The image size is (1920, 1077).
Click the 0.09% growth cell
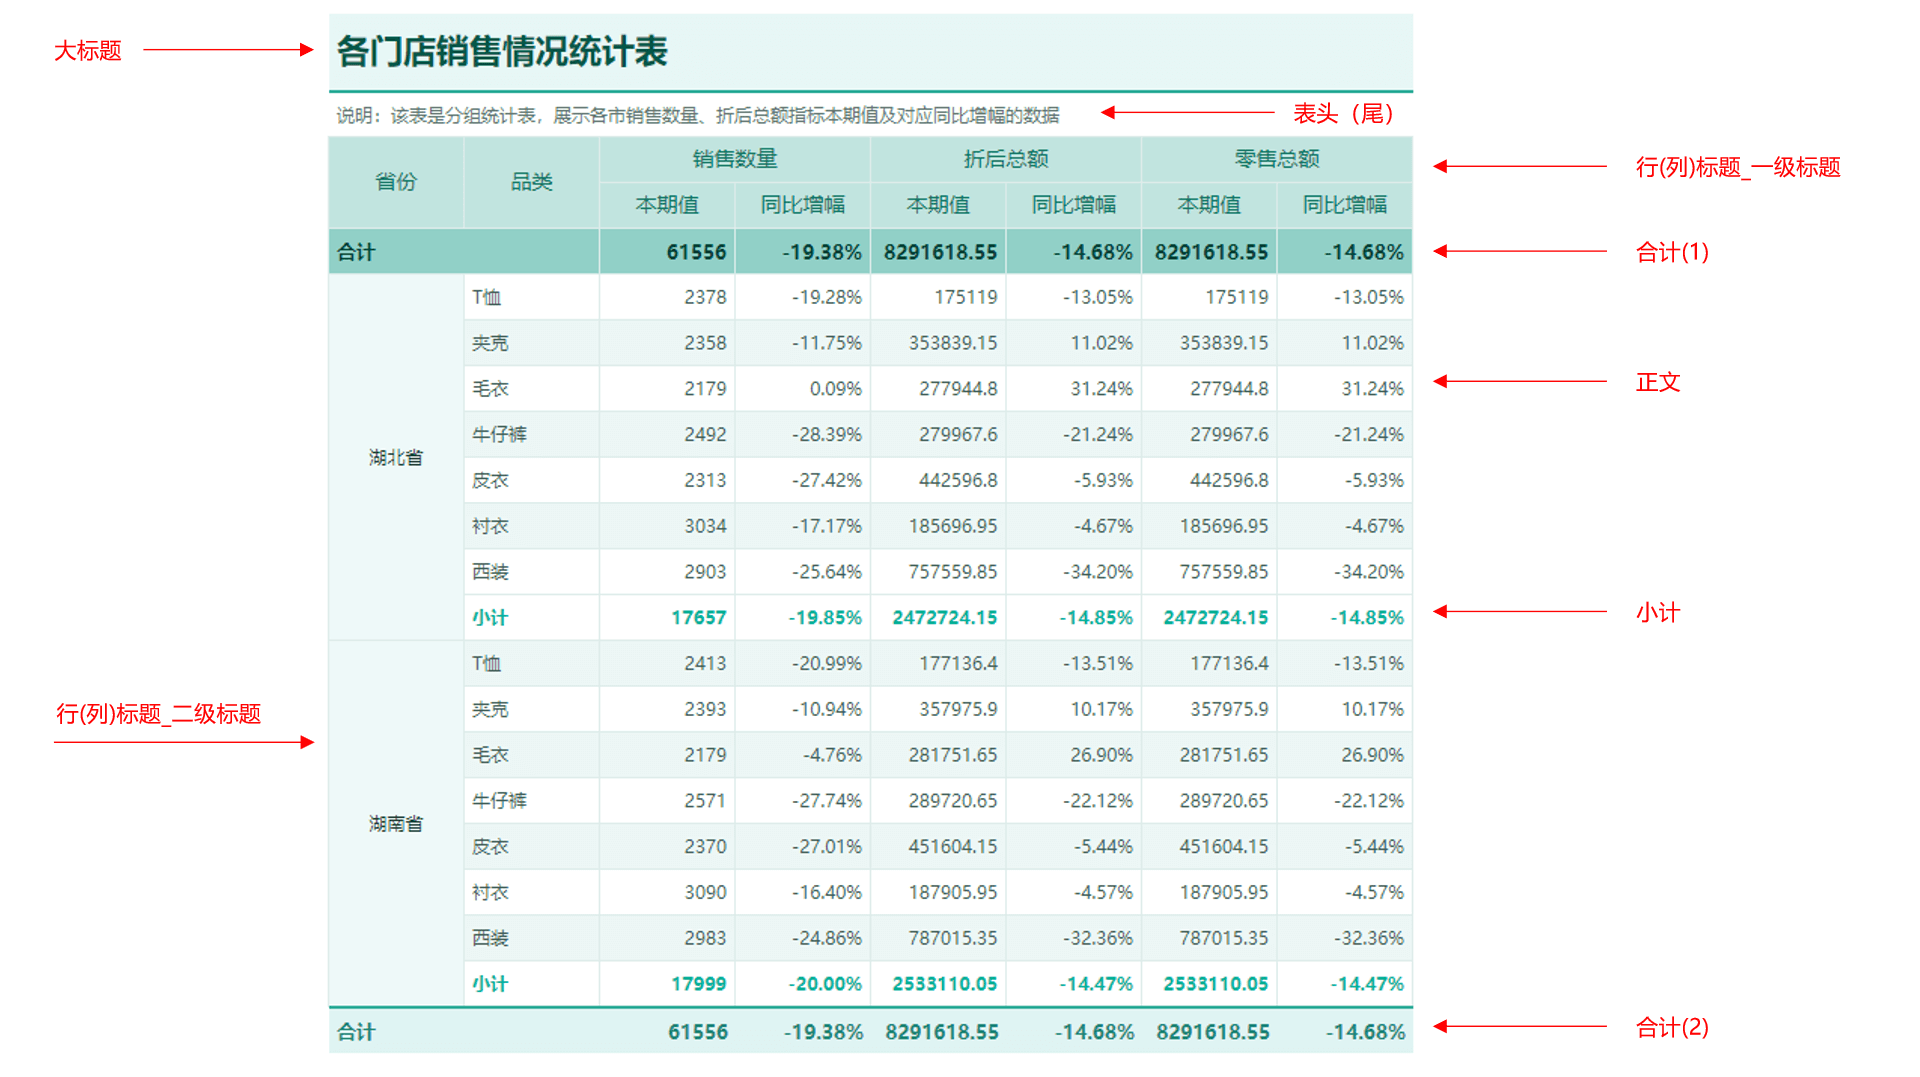point(803,389)
